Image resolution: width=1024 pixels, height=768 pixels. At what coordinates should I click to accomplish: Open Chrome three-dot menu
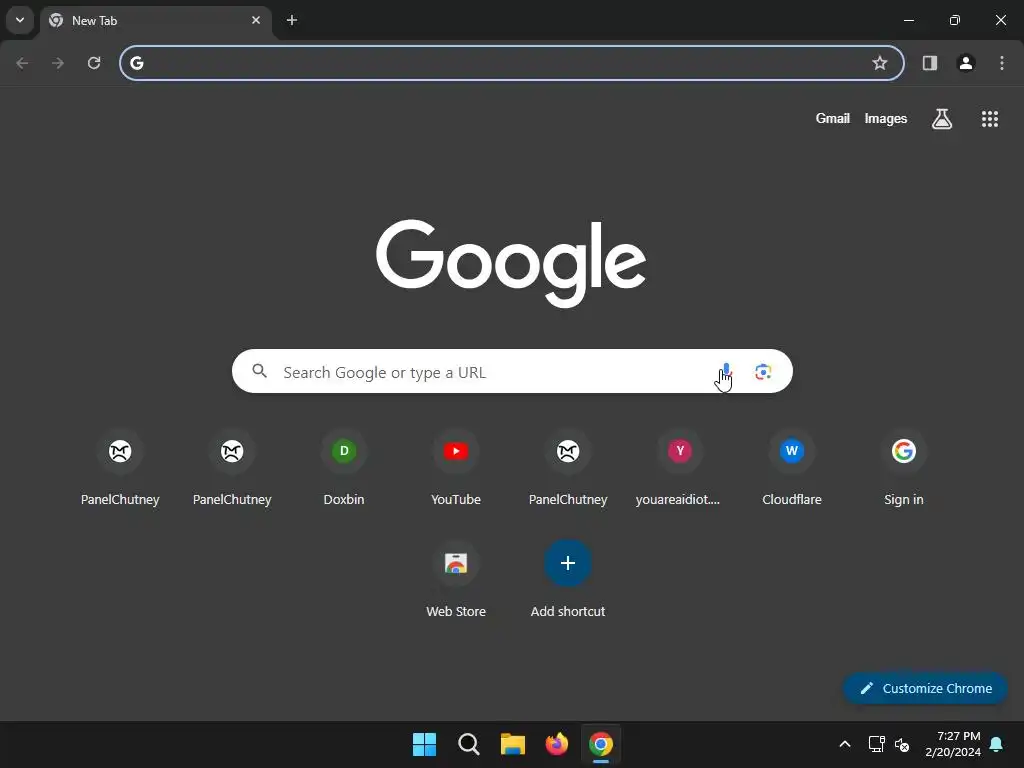(x=1002, y=63)
